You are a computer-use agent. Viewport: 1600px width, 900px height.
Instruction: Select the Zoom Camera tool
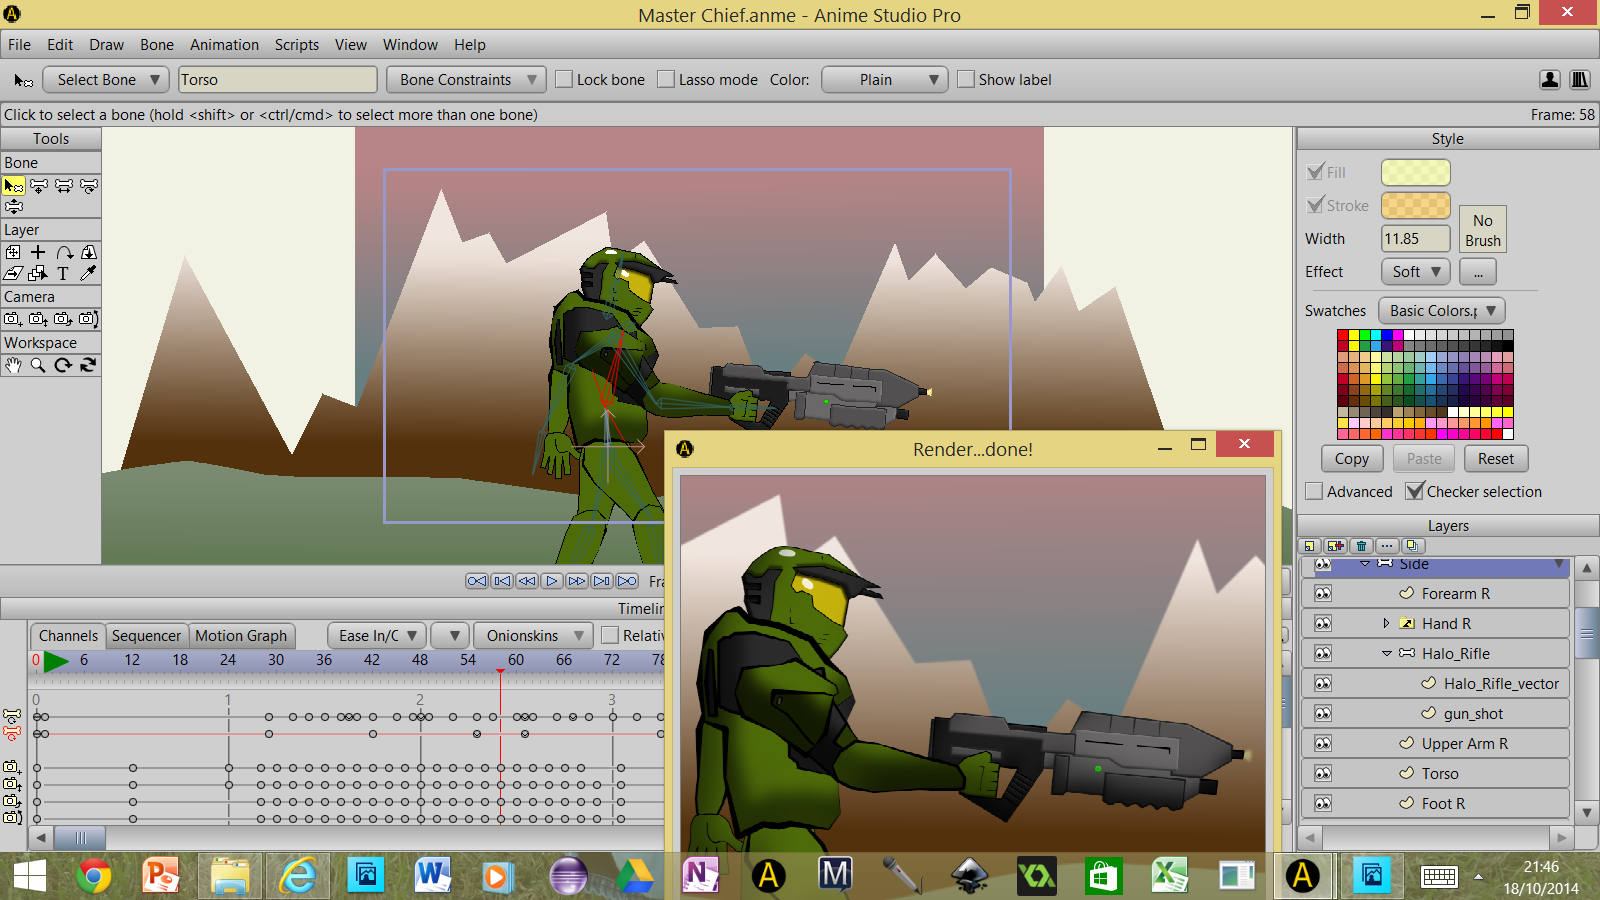pyautogui.click(x=38, y=319)
